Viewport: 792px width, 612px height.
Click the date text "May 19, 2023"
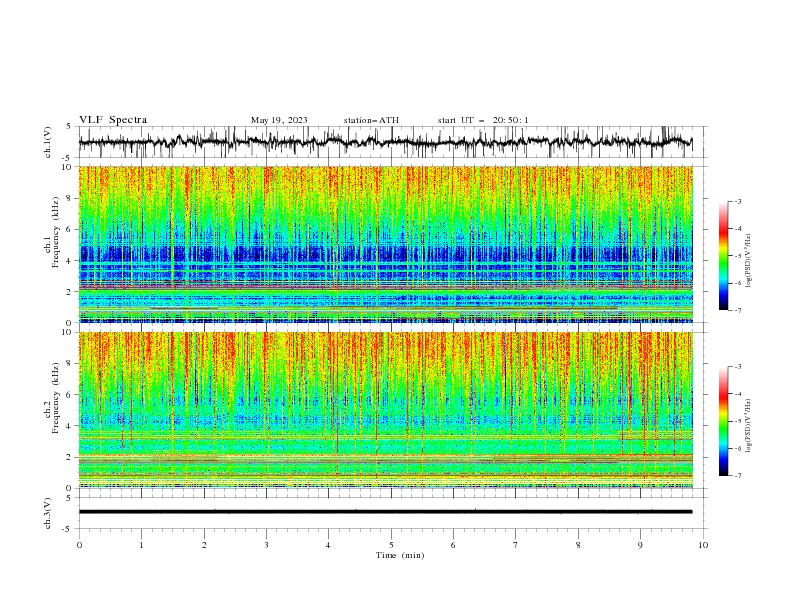click(279, 120)
